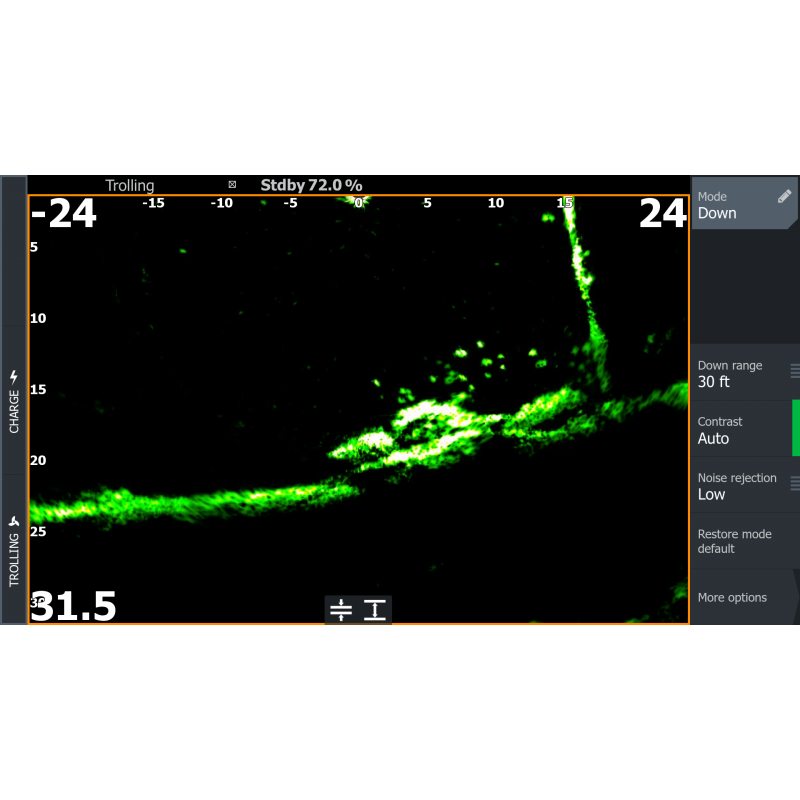
Task: Open the Down range 30 ft setting
Action: pos(740,374)
